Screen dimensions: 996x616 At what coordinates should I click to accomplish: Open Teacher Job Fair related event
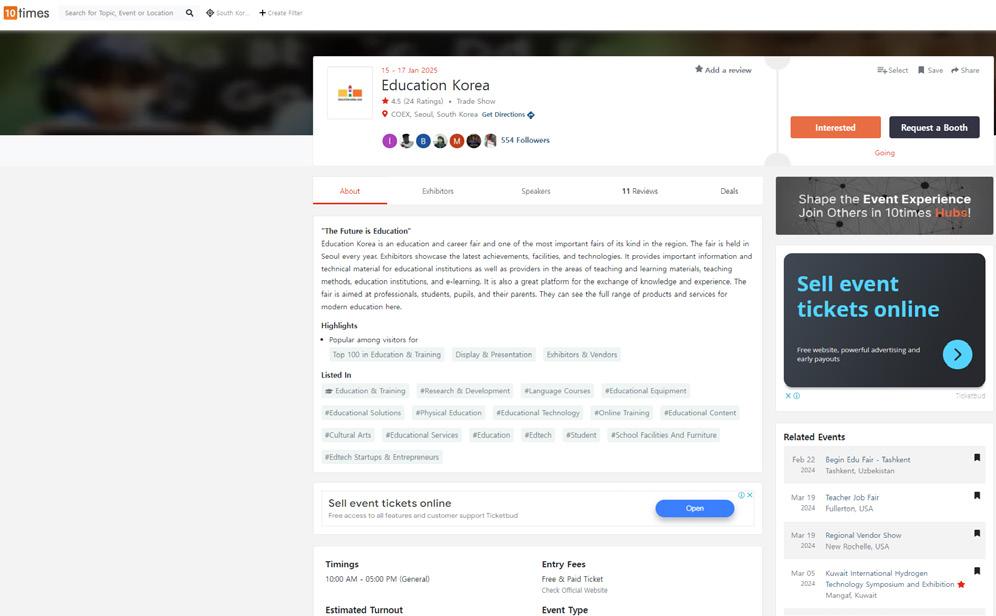[x=852, y=498]
